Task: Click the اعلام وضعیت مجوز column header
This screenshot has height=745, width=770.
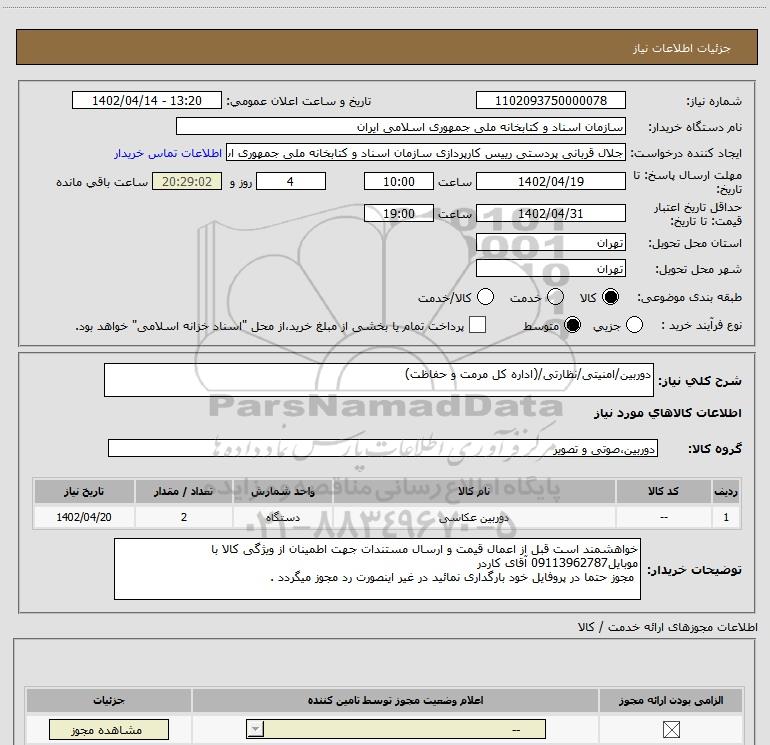Action: pos(395,700)
